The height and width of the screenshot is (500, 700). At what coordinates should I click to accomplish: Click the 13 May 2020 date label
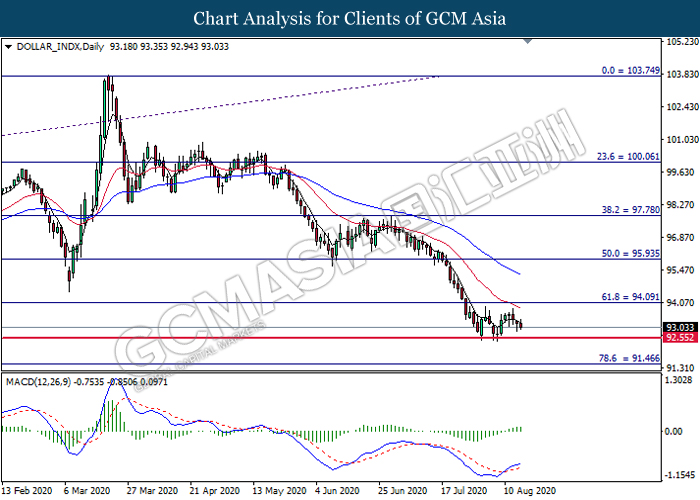(x=279, y=491)
